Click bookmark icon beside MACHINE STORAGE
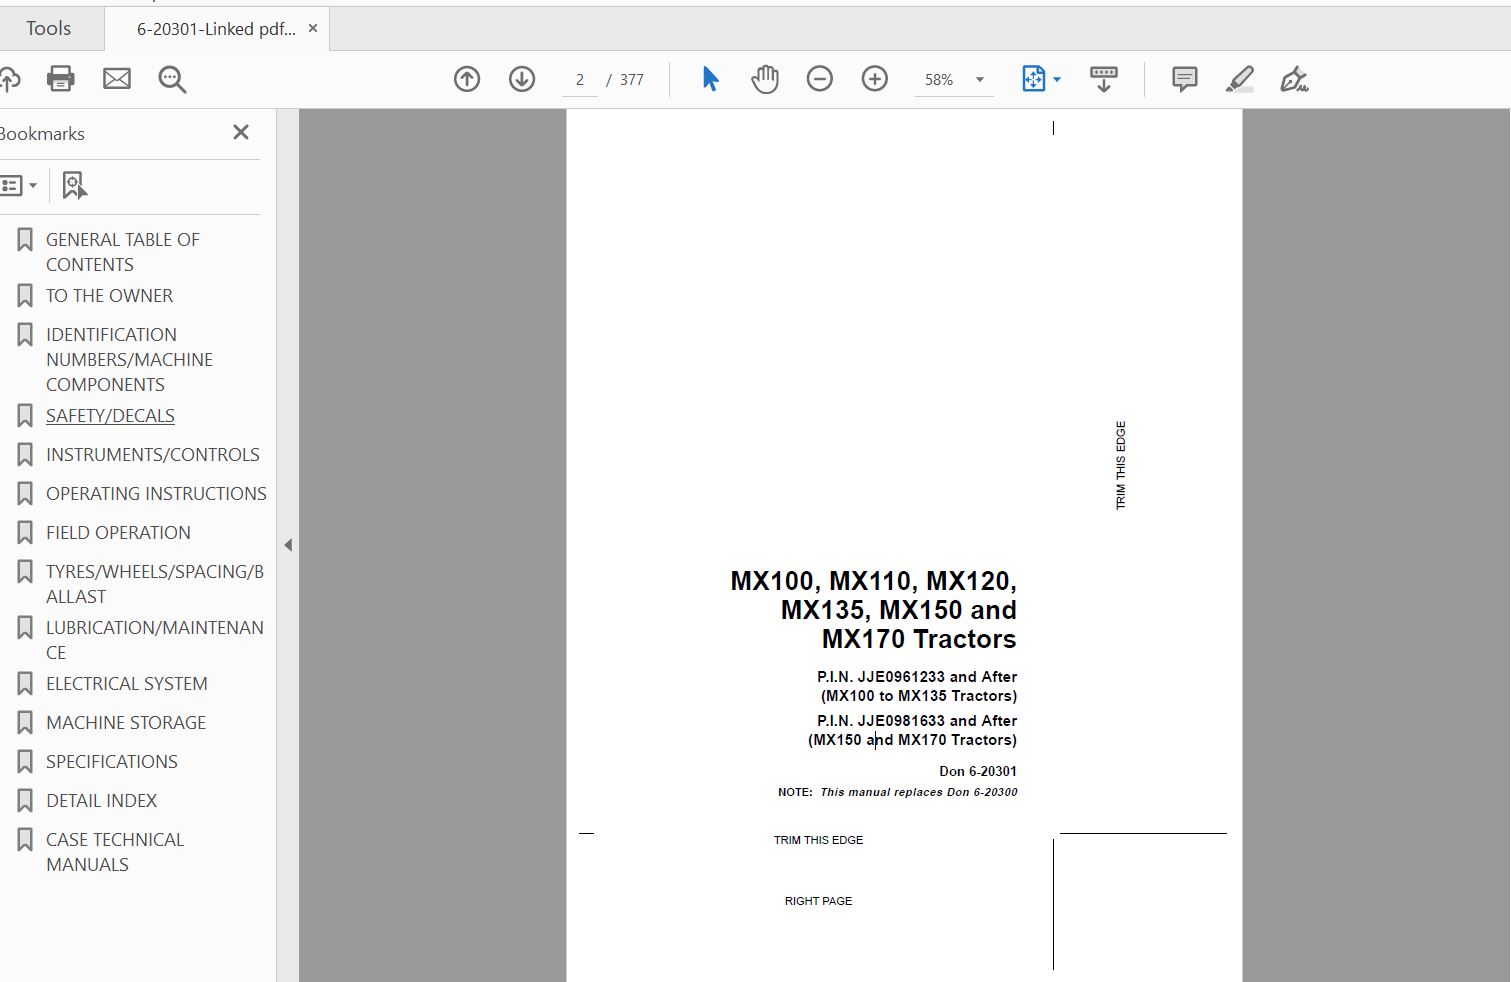 (25, 723)
